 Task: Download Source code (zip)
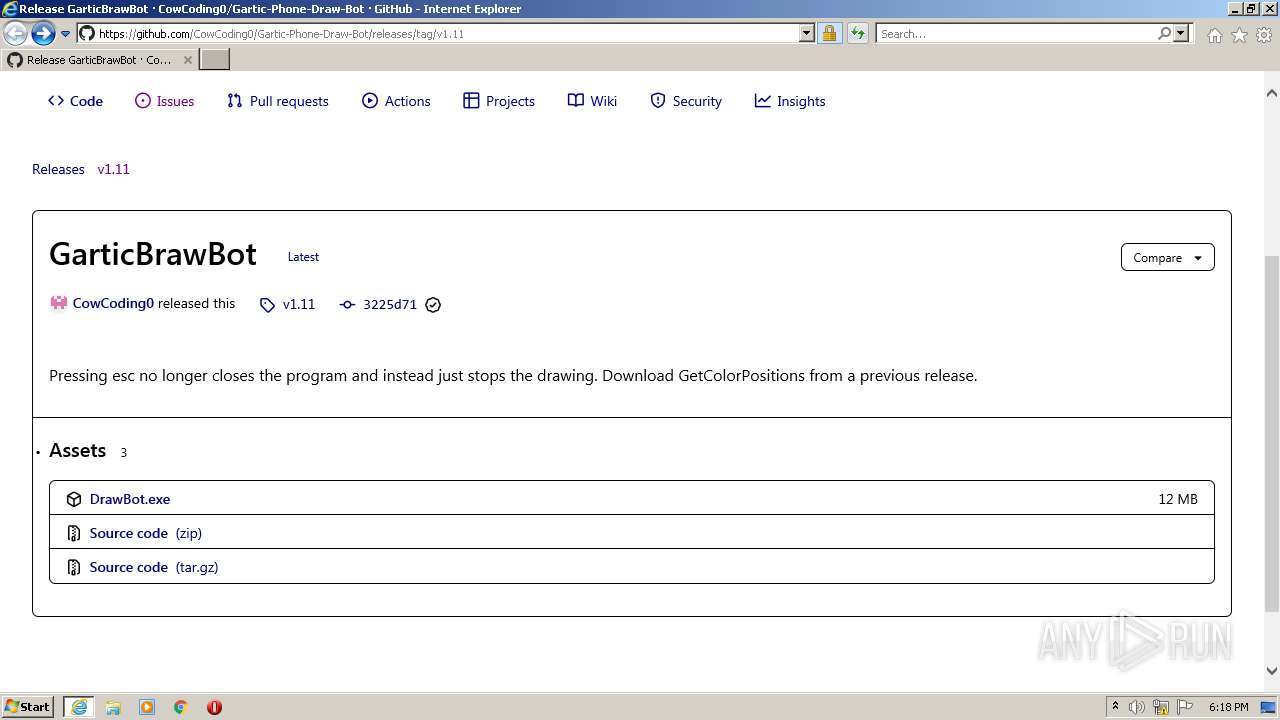pyautogui.click(x=146, y=533)
